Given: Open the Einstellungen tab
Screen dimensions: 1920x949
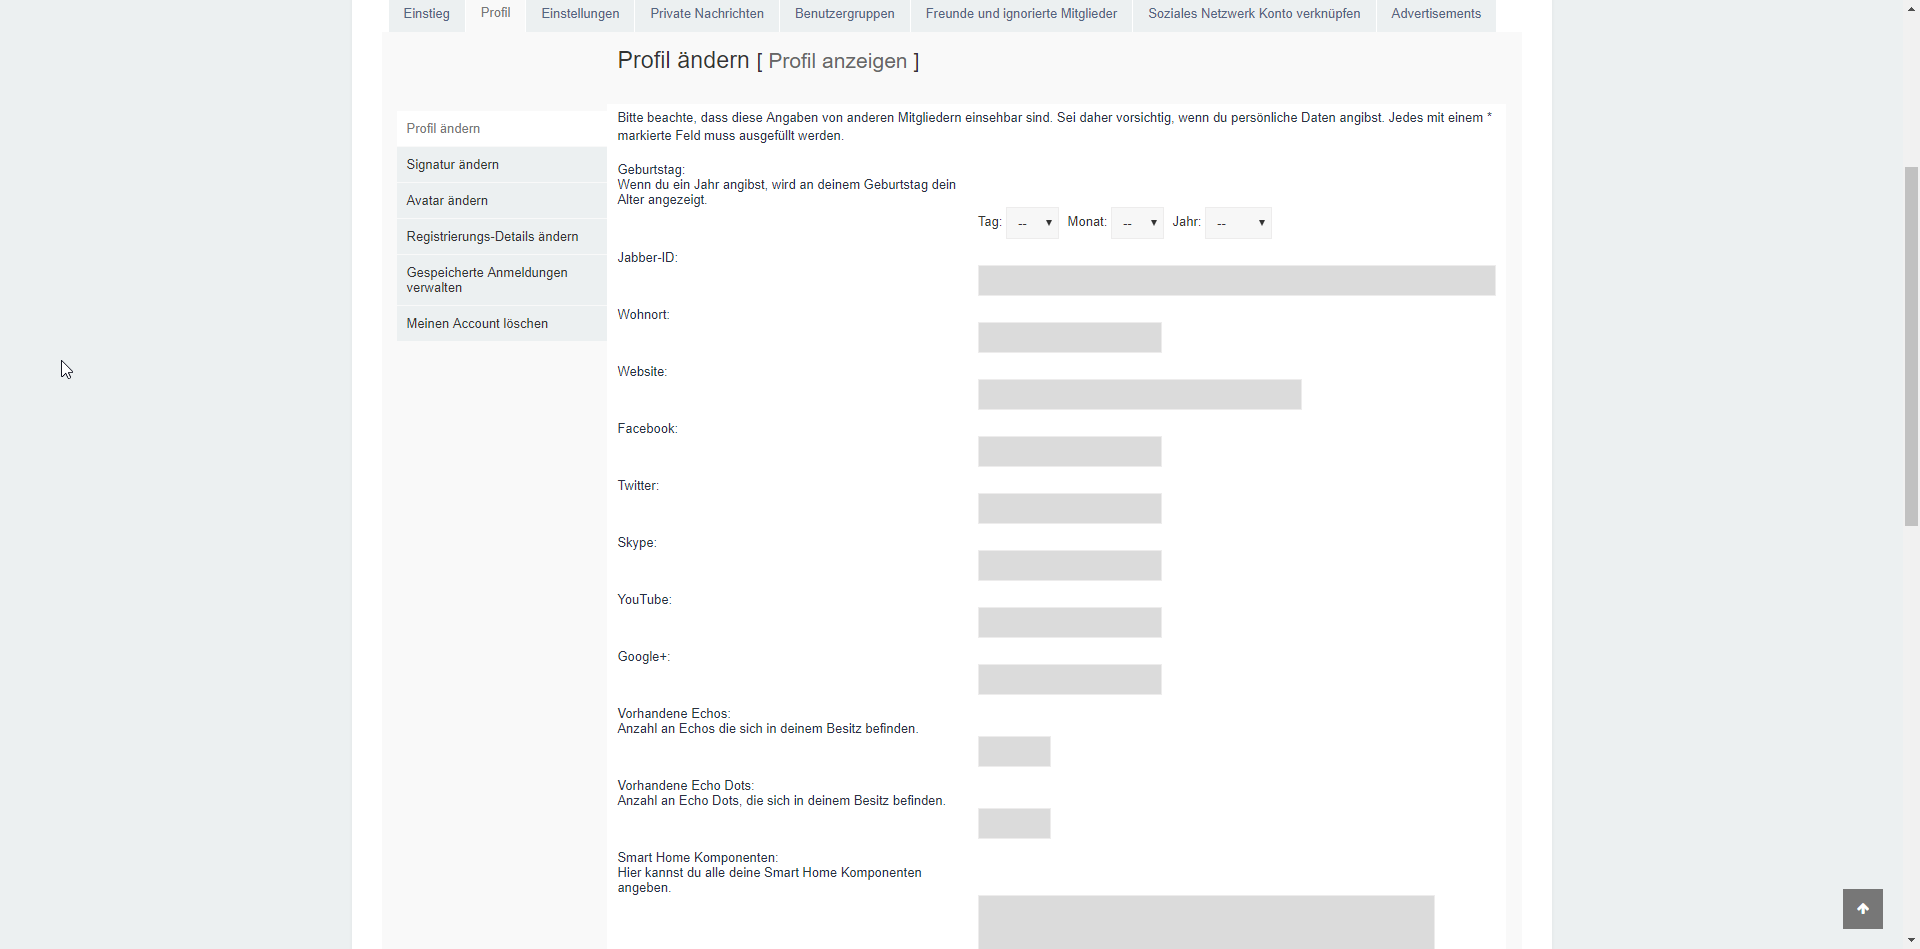Looking at the screenshot, I should pyautogui.click(x=580, y=14).
